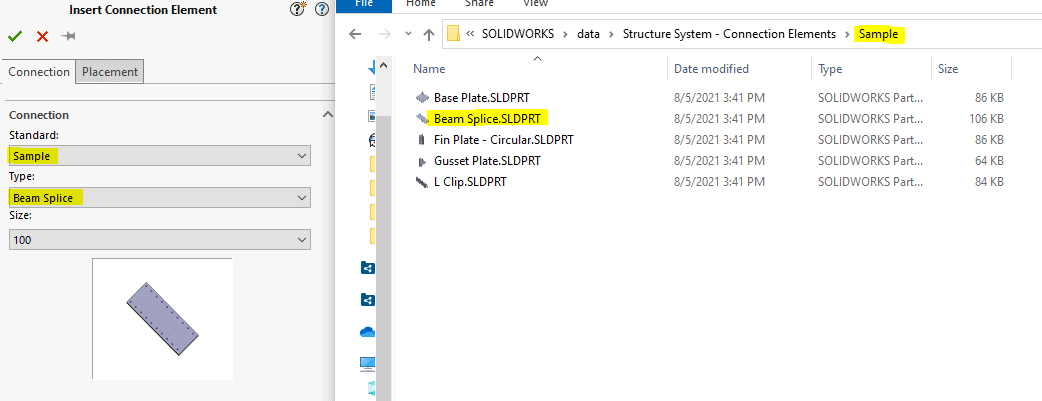Expand the arrow after data breadcrumb

pos(611,34)
